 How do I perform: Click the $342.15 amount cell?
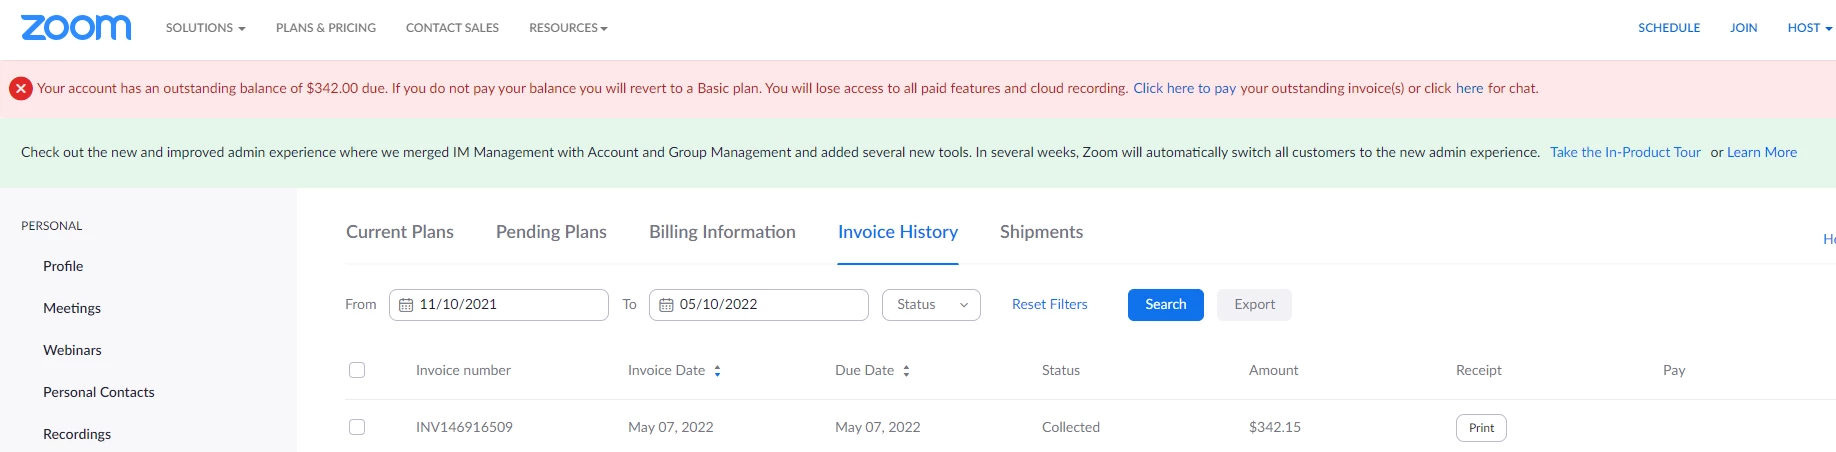pos(1275,427)
